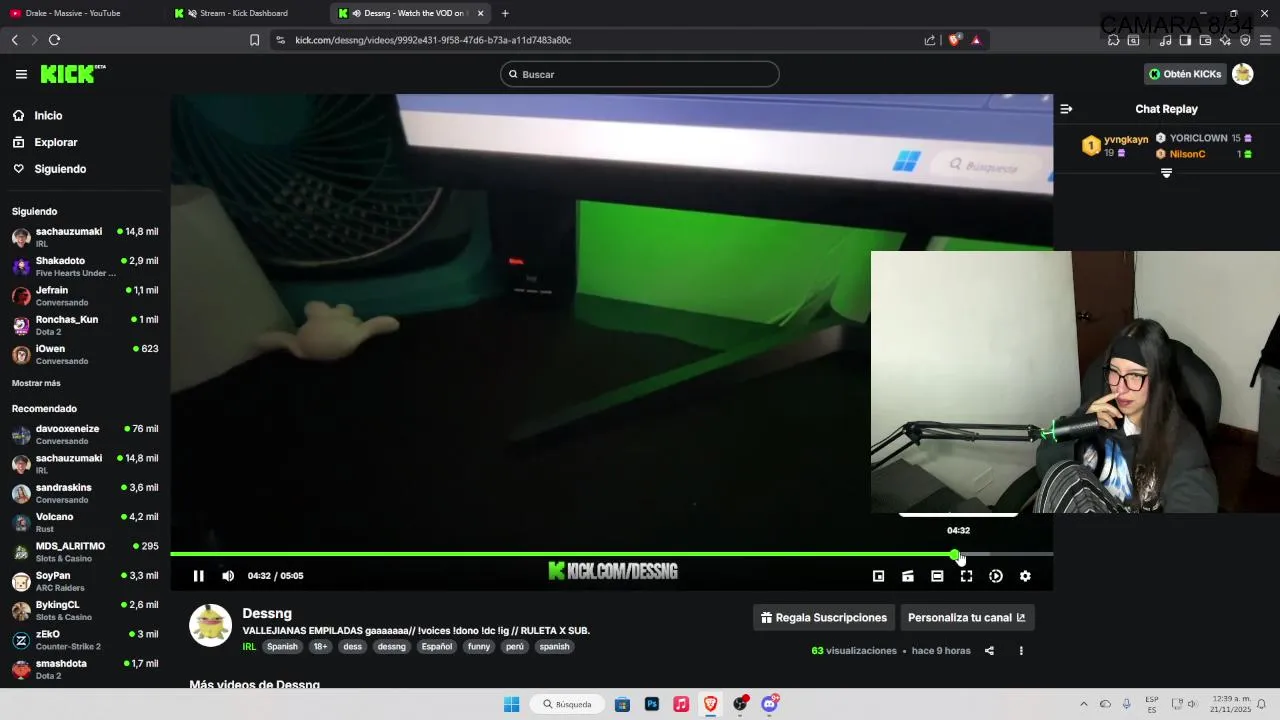Click the kick.com address bar URL
The image size is (1280, 720).
(x=433, y=40)
